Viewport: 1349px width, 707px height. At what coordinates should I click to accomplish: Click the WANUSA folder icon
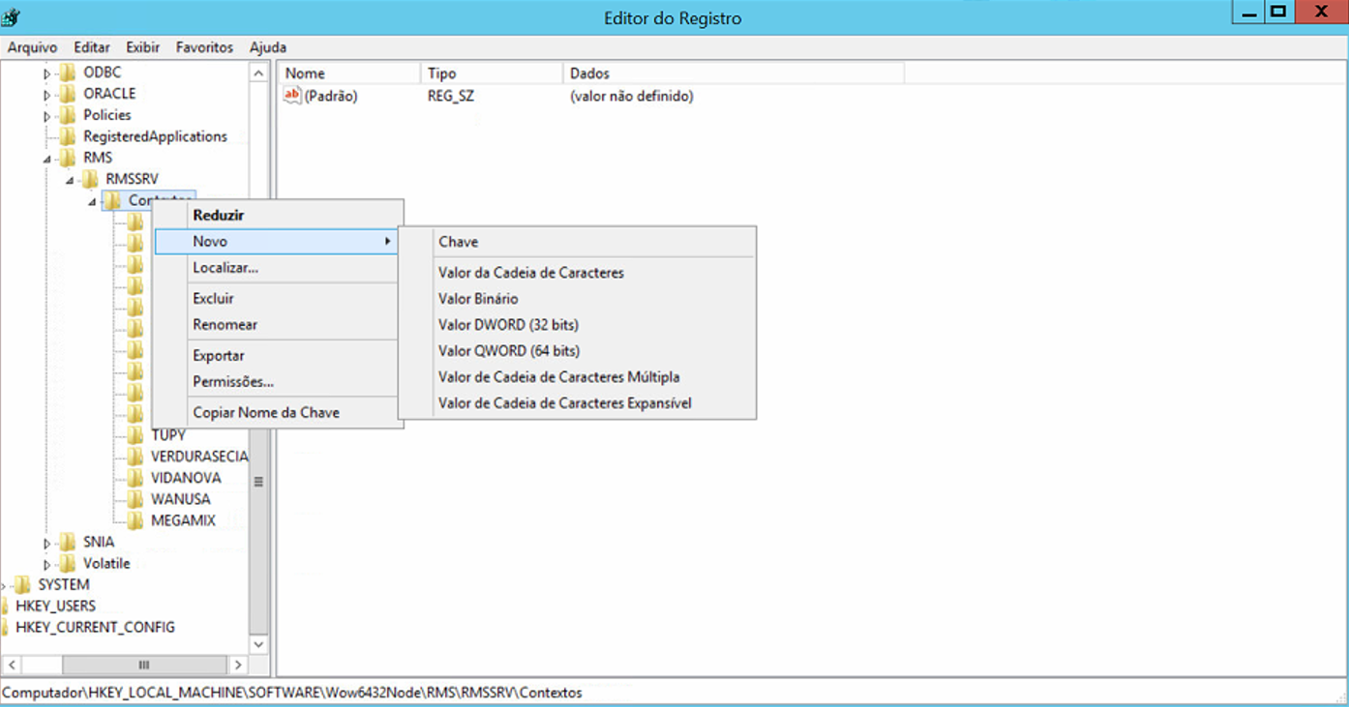click(135, 500)
